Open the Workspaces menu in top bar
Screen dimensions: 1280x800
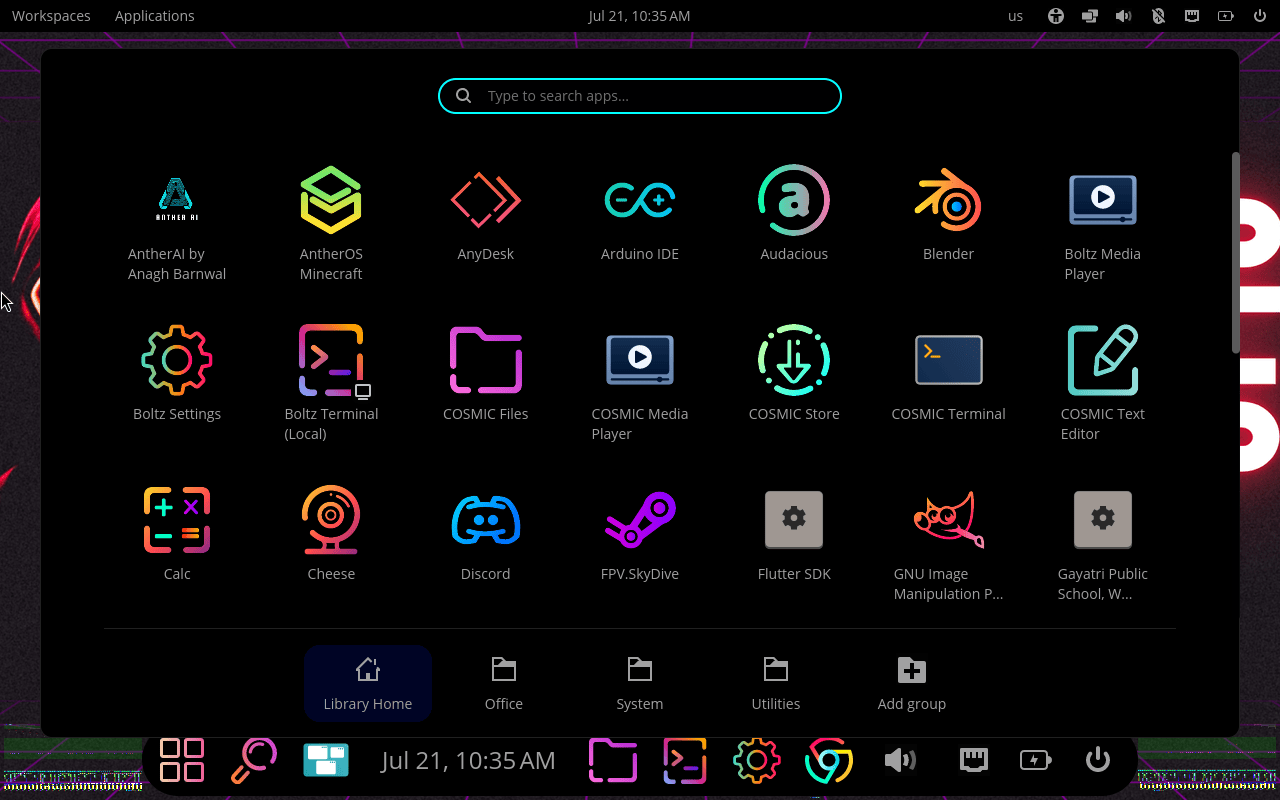point(51,16)
